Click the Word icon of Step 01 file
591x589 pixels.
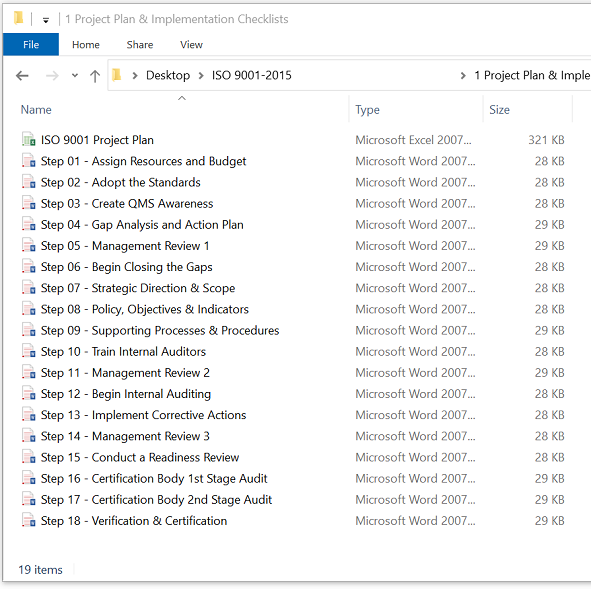tap(29, 161)
